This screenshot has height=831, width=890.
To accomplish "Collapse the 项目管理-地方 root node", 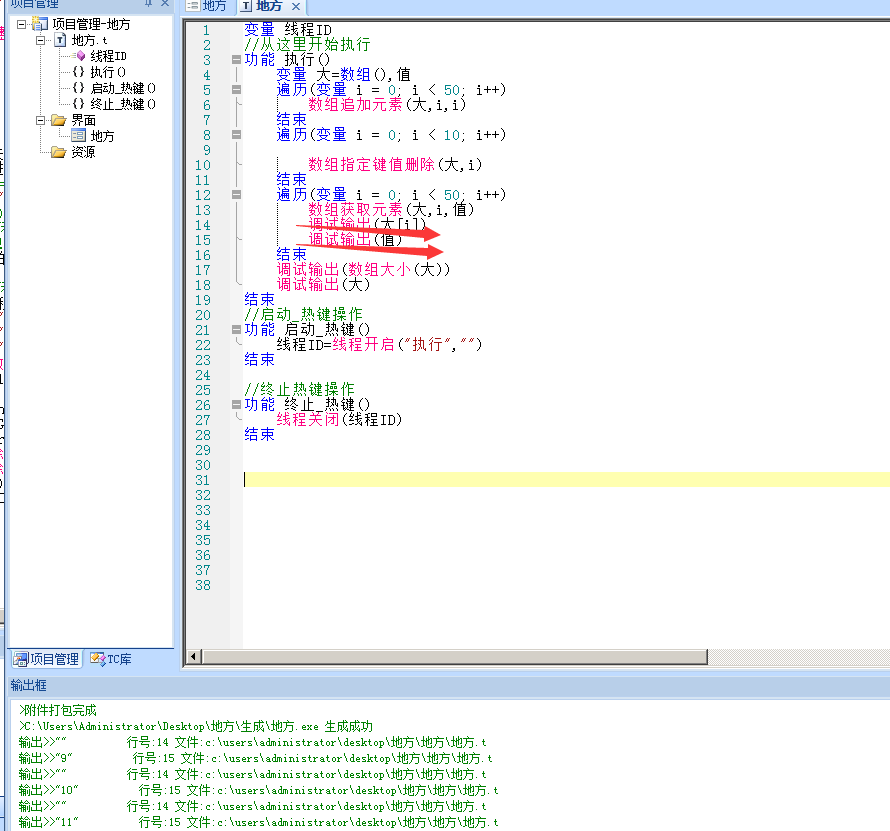I will pyautogui.click(x=22, y=24).
